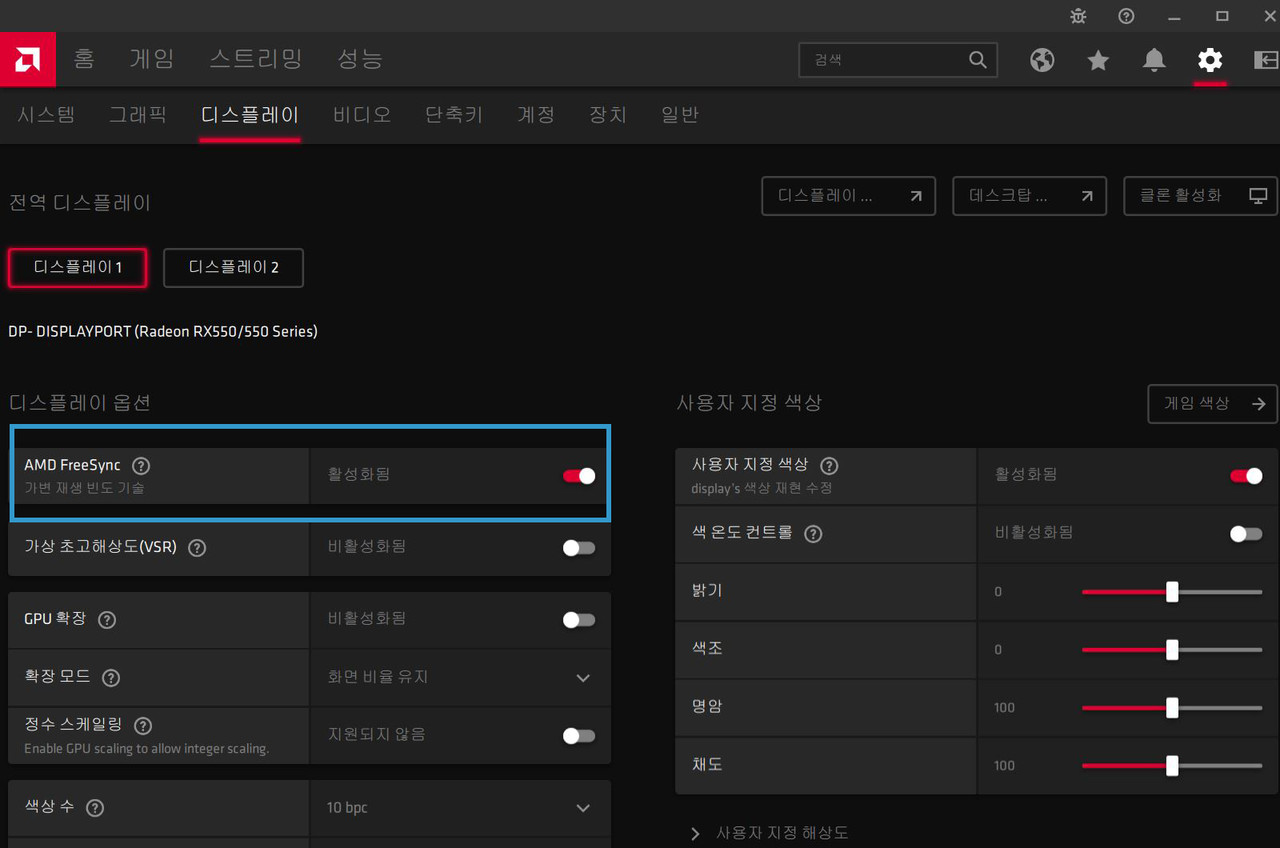Image resolution: width=1280 pixels, height=848 pixels.
Task: Open favorites via the star icon
Action: pos(1098,60)
